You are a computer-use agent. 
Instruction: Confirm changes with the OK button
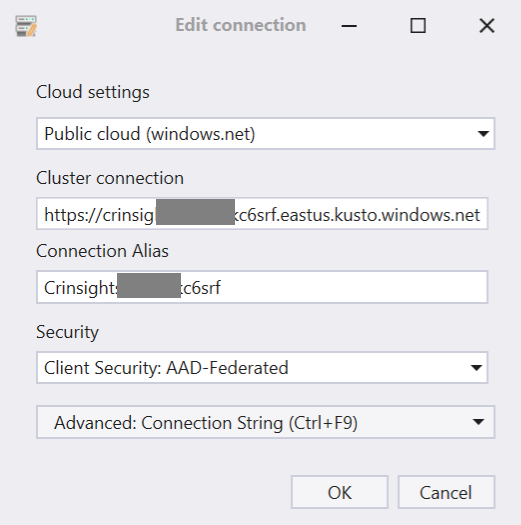340,492
